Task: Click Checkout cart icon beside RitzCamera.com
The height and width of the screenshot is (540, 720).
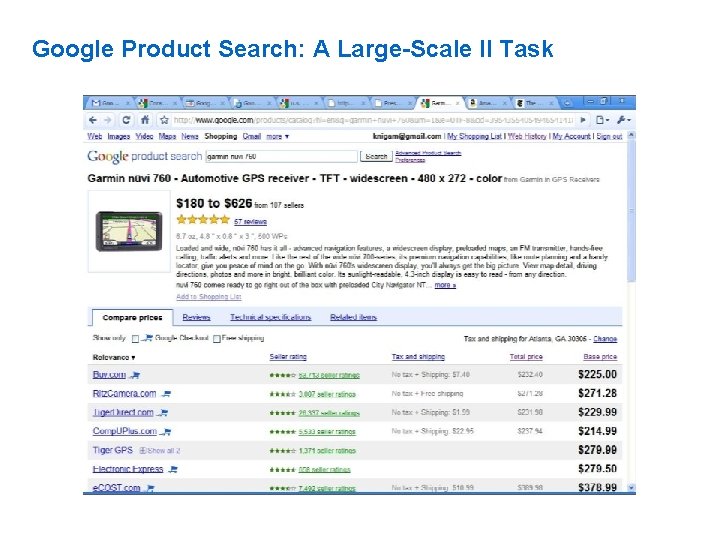Action: [166, 394]
